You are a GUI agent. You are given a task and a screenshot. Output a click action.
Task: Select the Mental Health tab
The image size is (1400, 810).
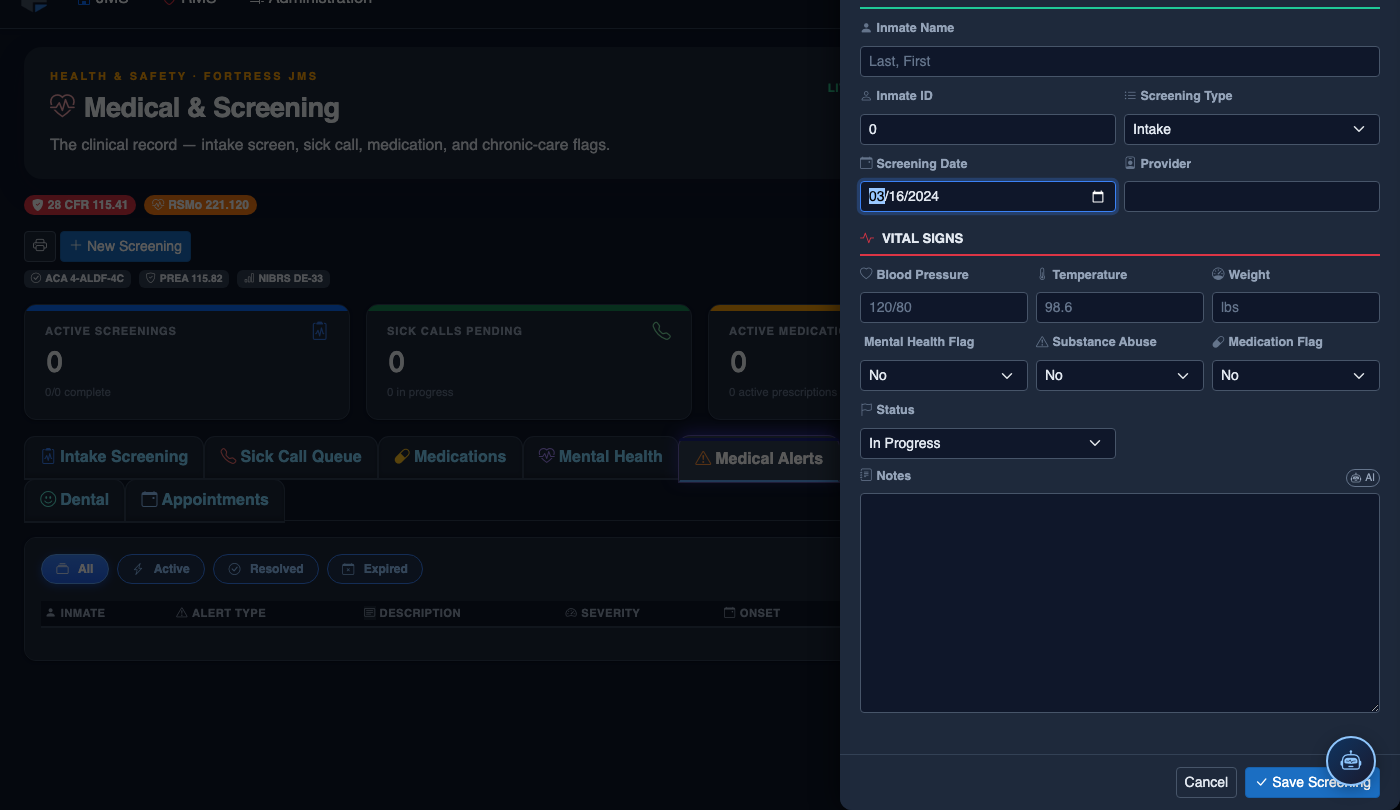point(600,457)
